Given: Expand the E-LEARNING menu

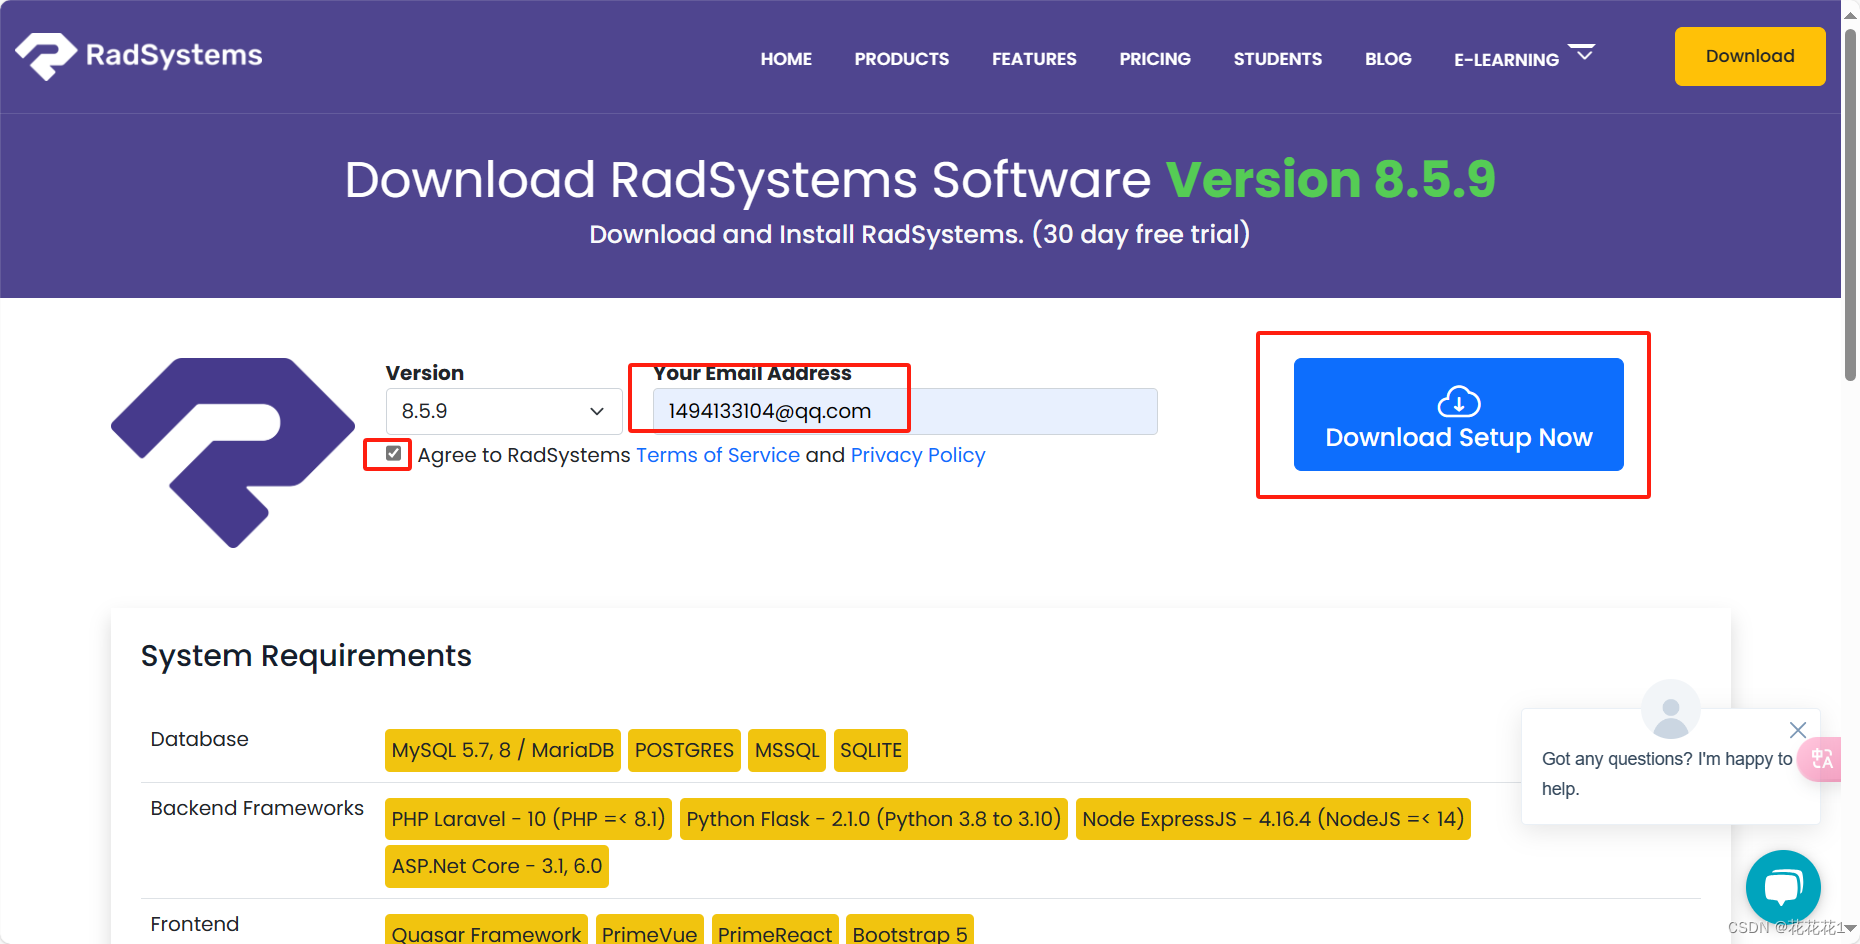Looking at the screenshot, I should 1524,58.
